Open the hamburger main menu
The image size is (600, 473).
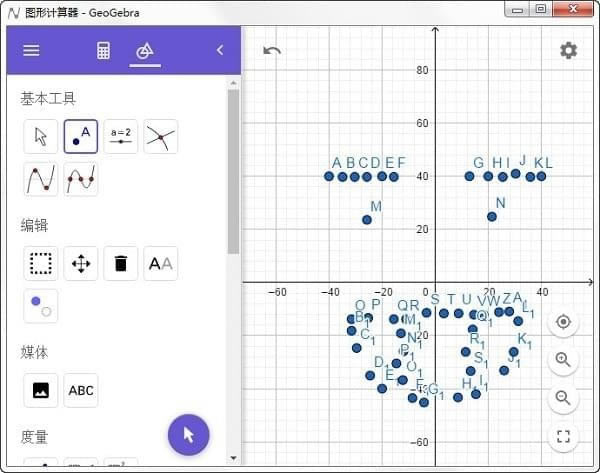click(31, 51)
